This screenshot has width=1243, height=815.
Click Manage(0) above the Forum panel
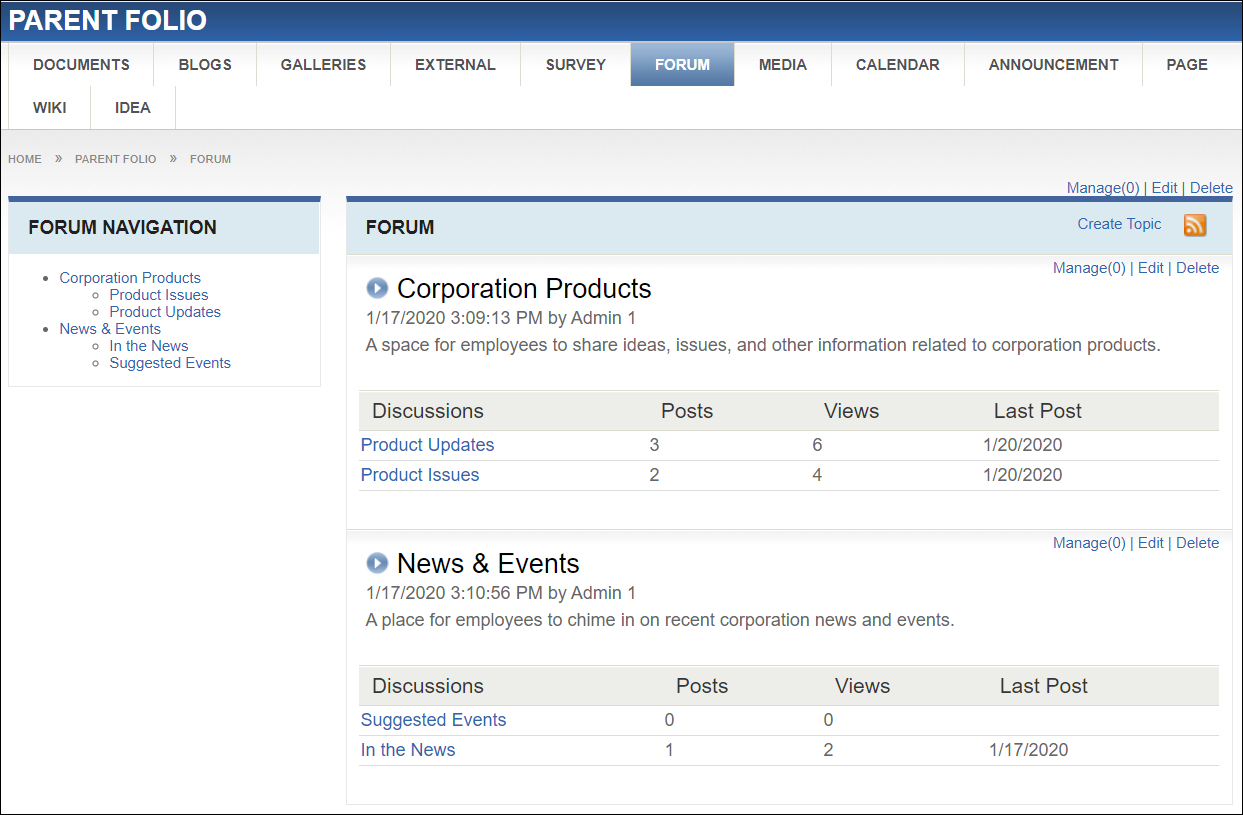tap(1103, 188)
